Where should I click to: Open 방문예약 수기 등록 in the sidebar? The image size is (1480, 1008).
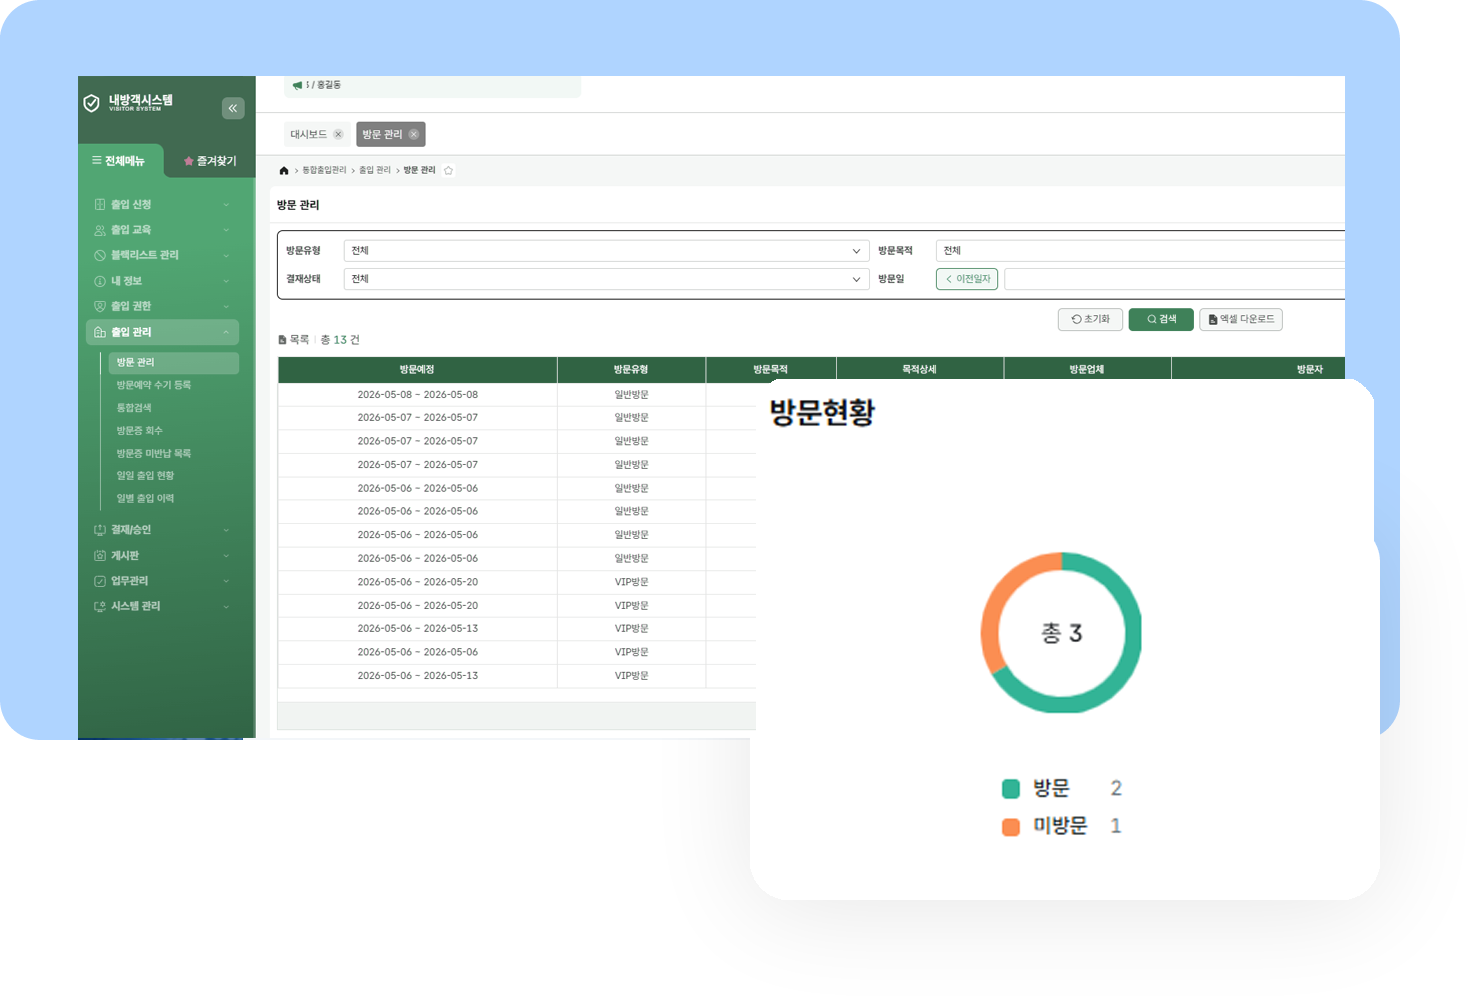(x=154, y=385)
